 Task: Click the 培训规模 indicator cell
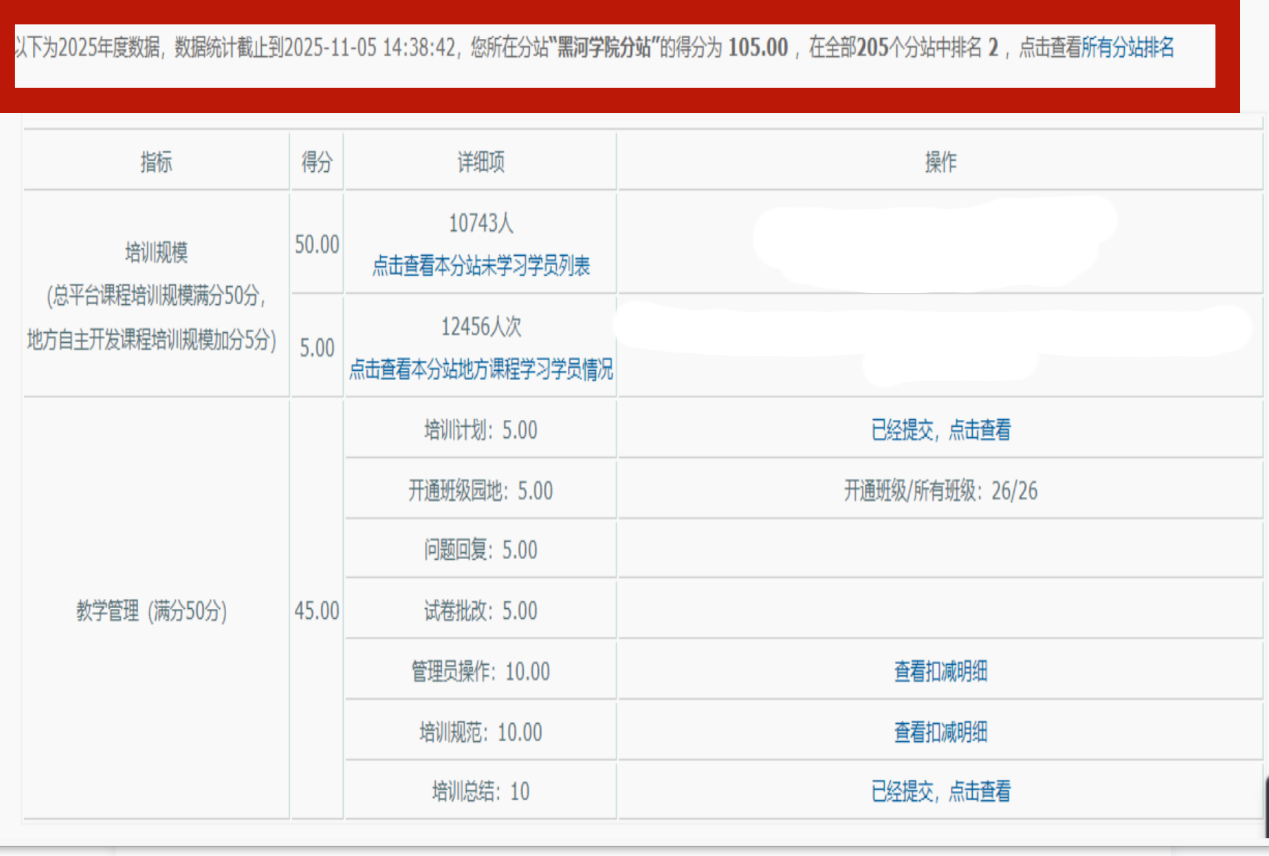(x=156, y=253)
